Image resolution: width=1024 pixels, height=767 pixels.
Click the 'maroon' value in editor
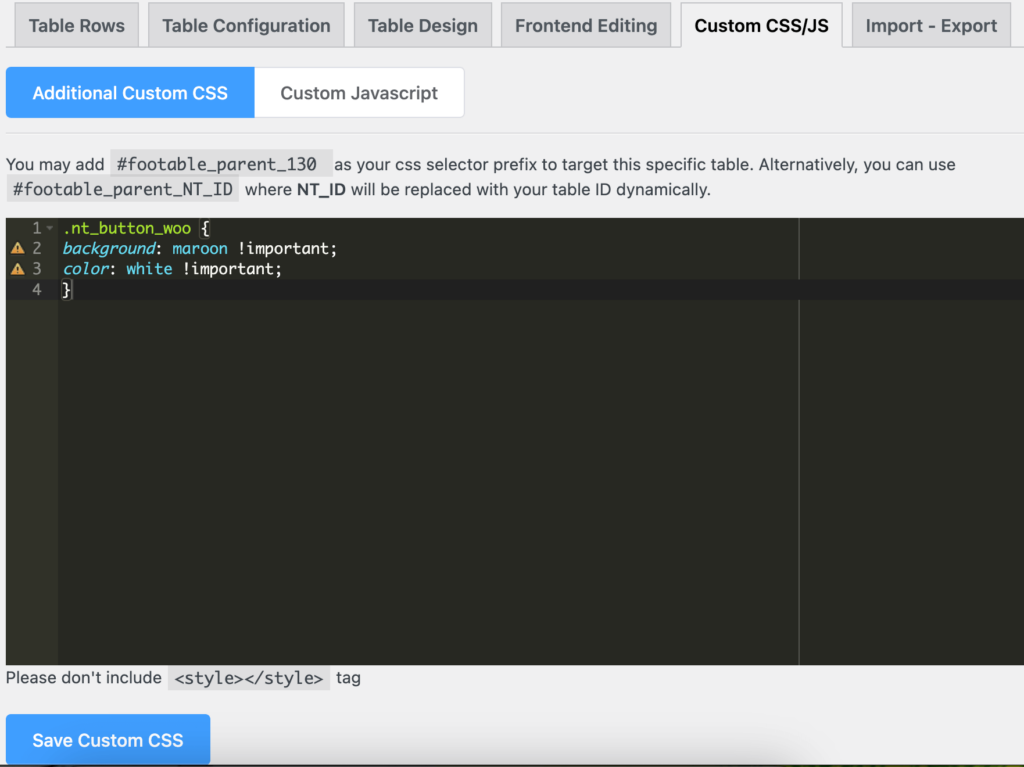coord(200,248)
